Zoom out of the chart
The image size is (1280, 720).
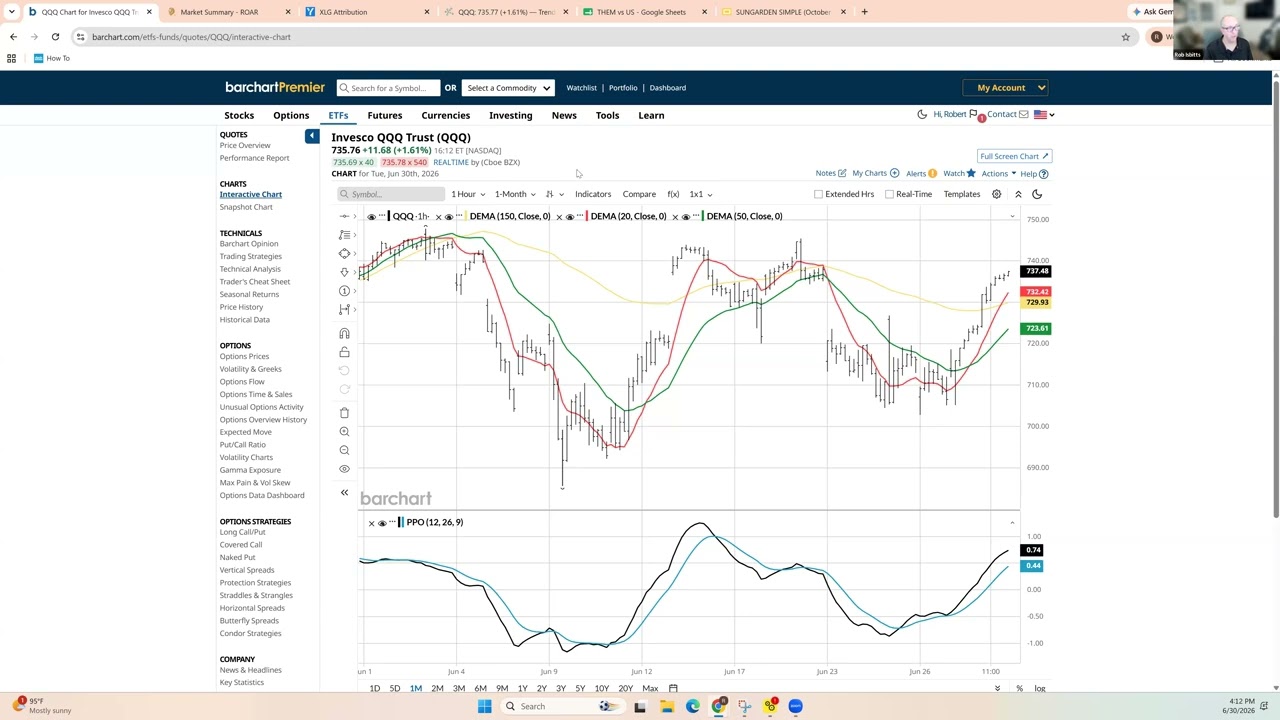(x=344, y=450)
